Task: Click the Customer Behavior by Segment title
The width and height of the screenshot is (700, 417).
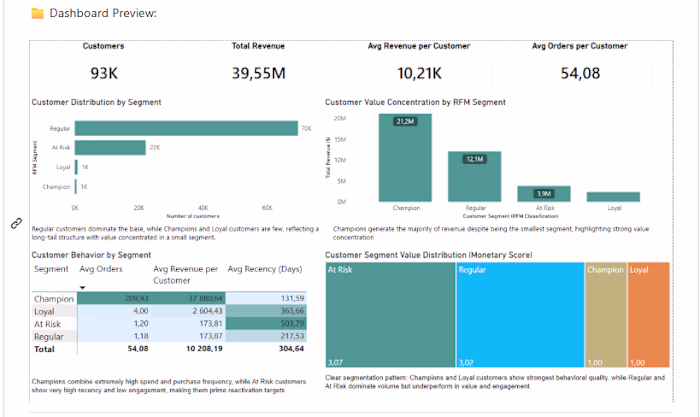Action: coord(91,255)
